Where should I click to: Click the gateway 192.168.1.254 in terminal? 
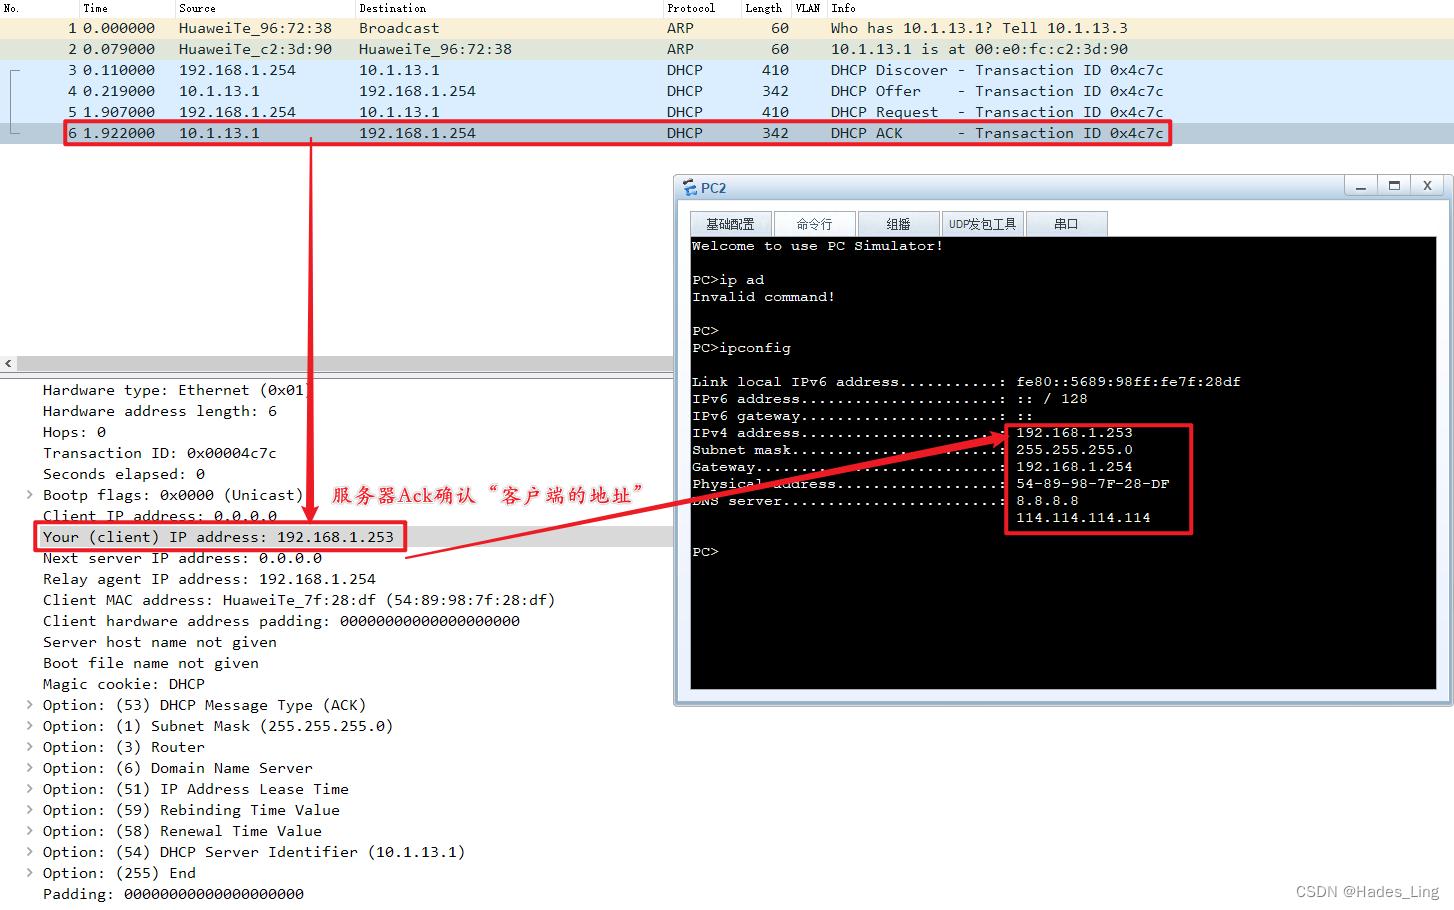tap(1074, 467)
